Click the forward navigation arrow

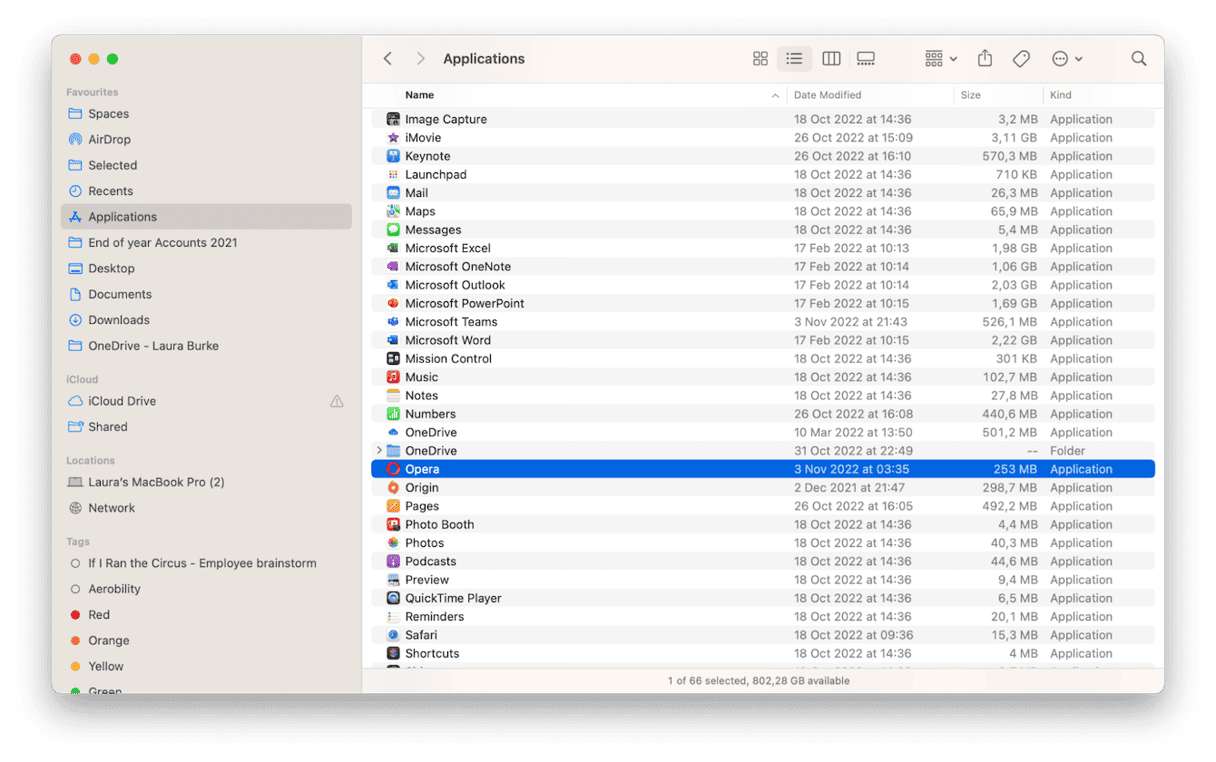419,59
